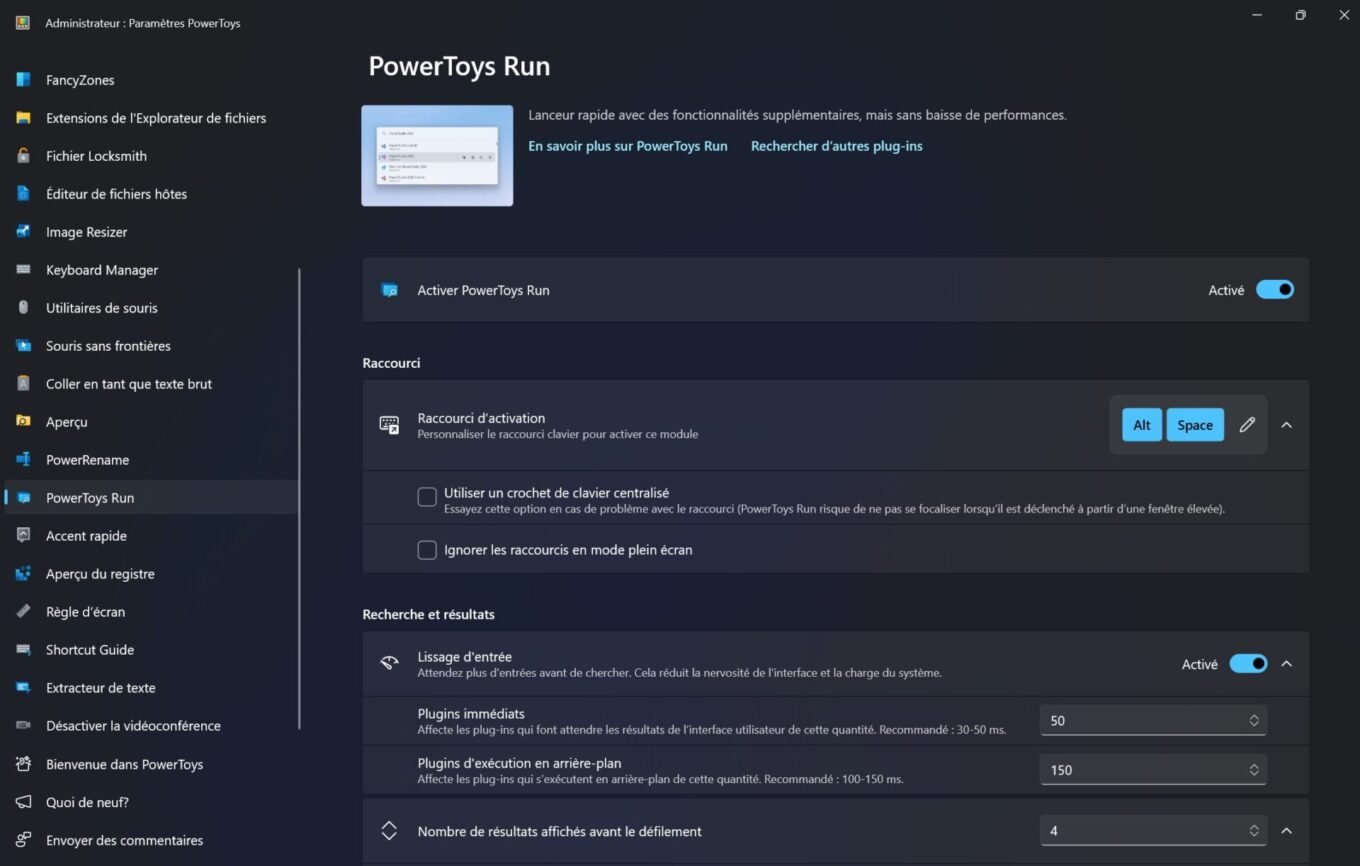Click the Coller en tant que texte brut icon
The width and height of the screenshot is (1360, 866).
pos(23,384)
